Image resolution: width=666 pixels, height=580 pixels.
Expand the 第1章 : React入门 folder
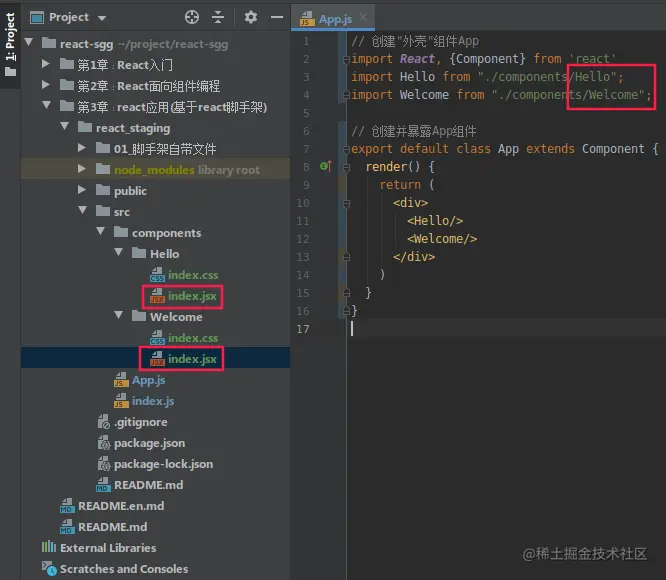[x=46, y=64]
